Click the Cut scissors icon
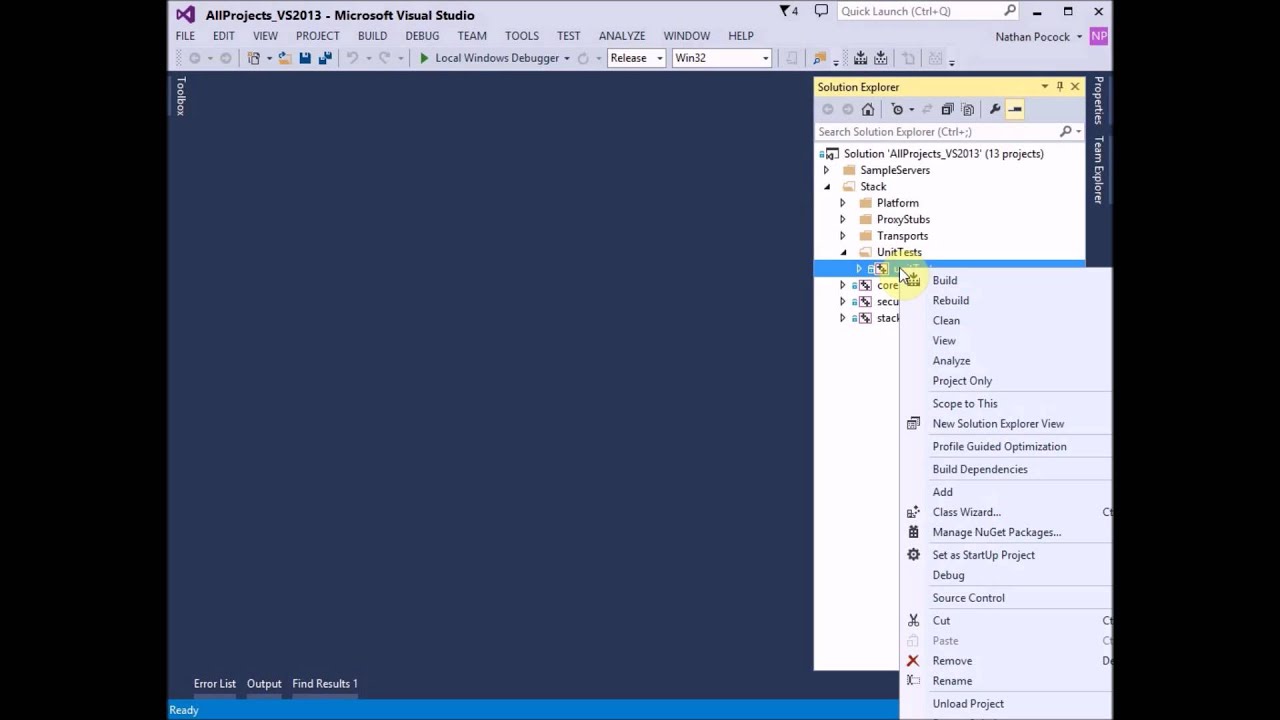 pyautogui.click(x=913, y=620)
